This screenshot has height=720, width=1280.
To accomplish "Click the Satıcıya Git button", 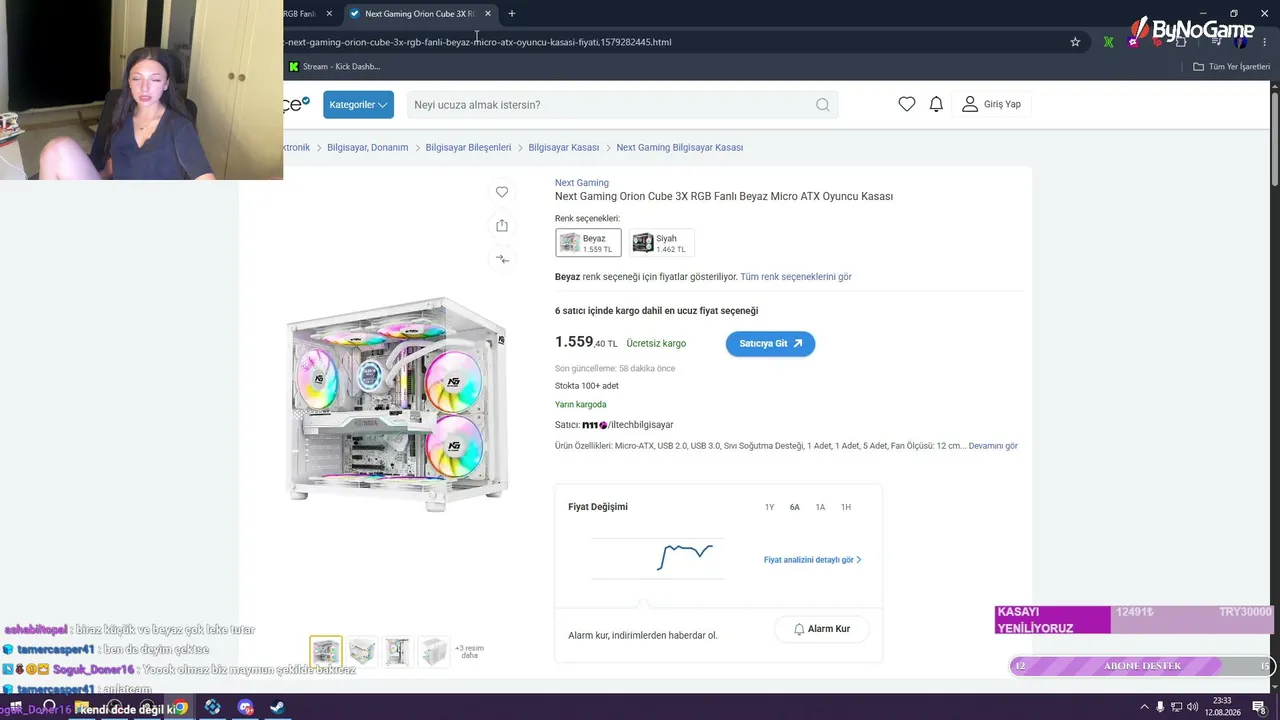I will pos(770,343).
